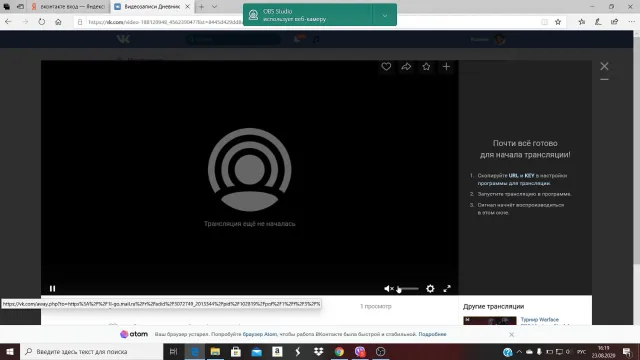Expand OBS Studio webcam notification dropdown

384,16
